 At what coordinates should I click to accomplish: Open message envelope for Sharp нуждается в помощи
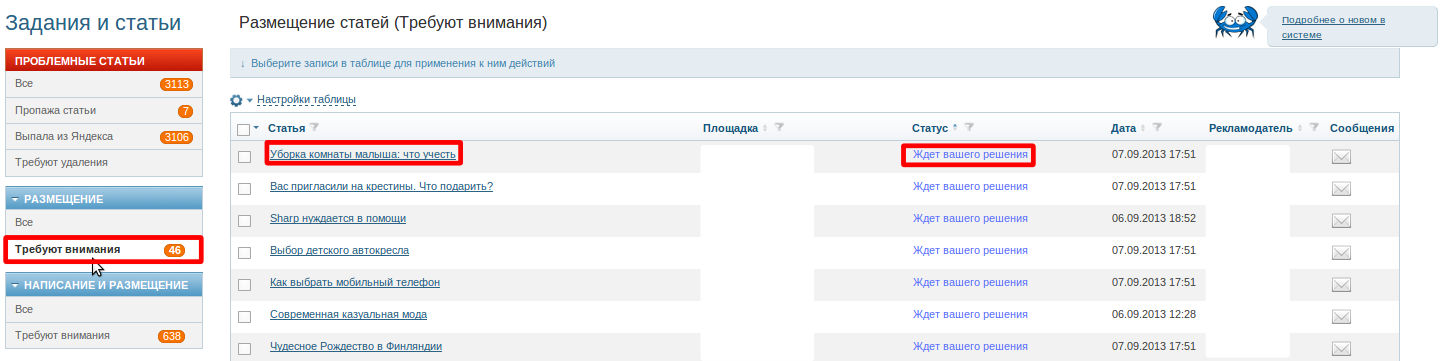(x=1341, y=219)
